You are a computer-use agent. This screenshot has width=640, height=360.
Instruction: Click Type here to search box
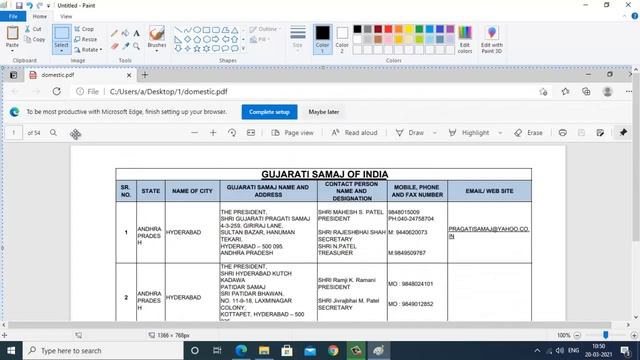click(x=103, y=351)
